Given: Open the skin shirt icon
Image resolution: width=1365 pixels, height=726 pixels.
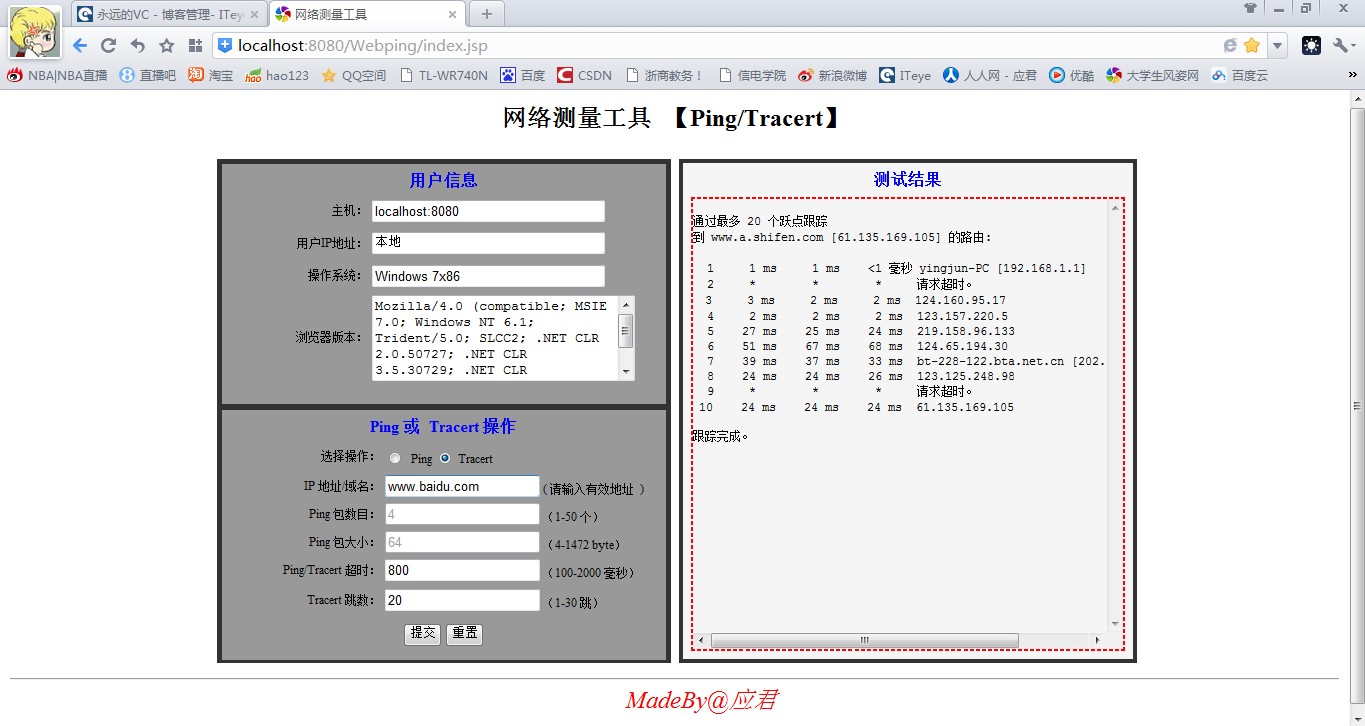Looking at the screenshot, I should tap(1250, 8).
